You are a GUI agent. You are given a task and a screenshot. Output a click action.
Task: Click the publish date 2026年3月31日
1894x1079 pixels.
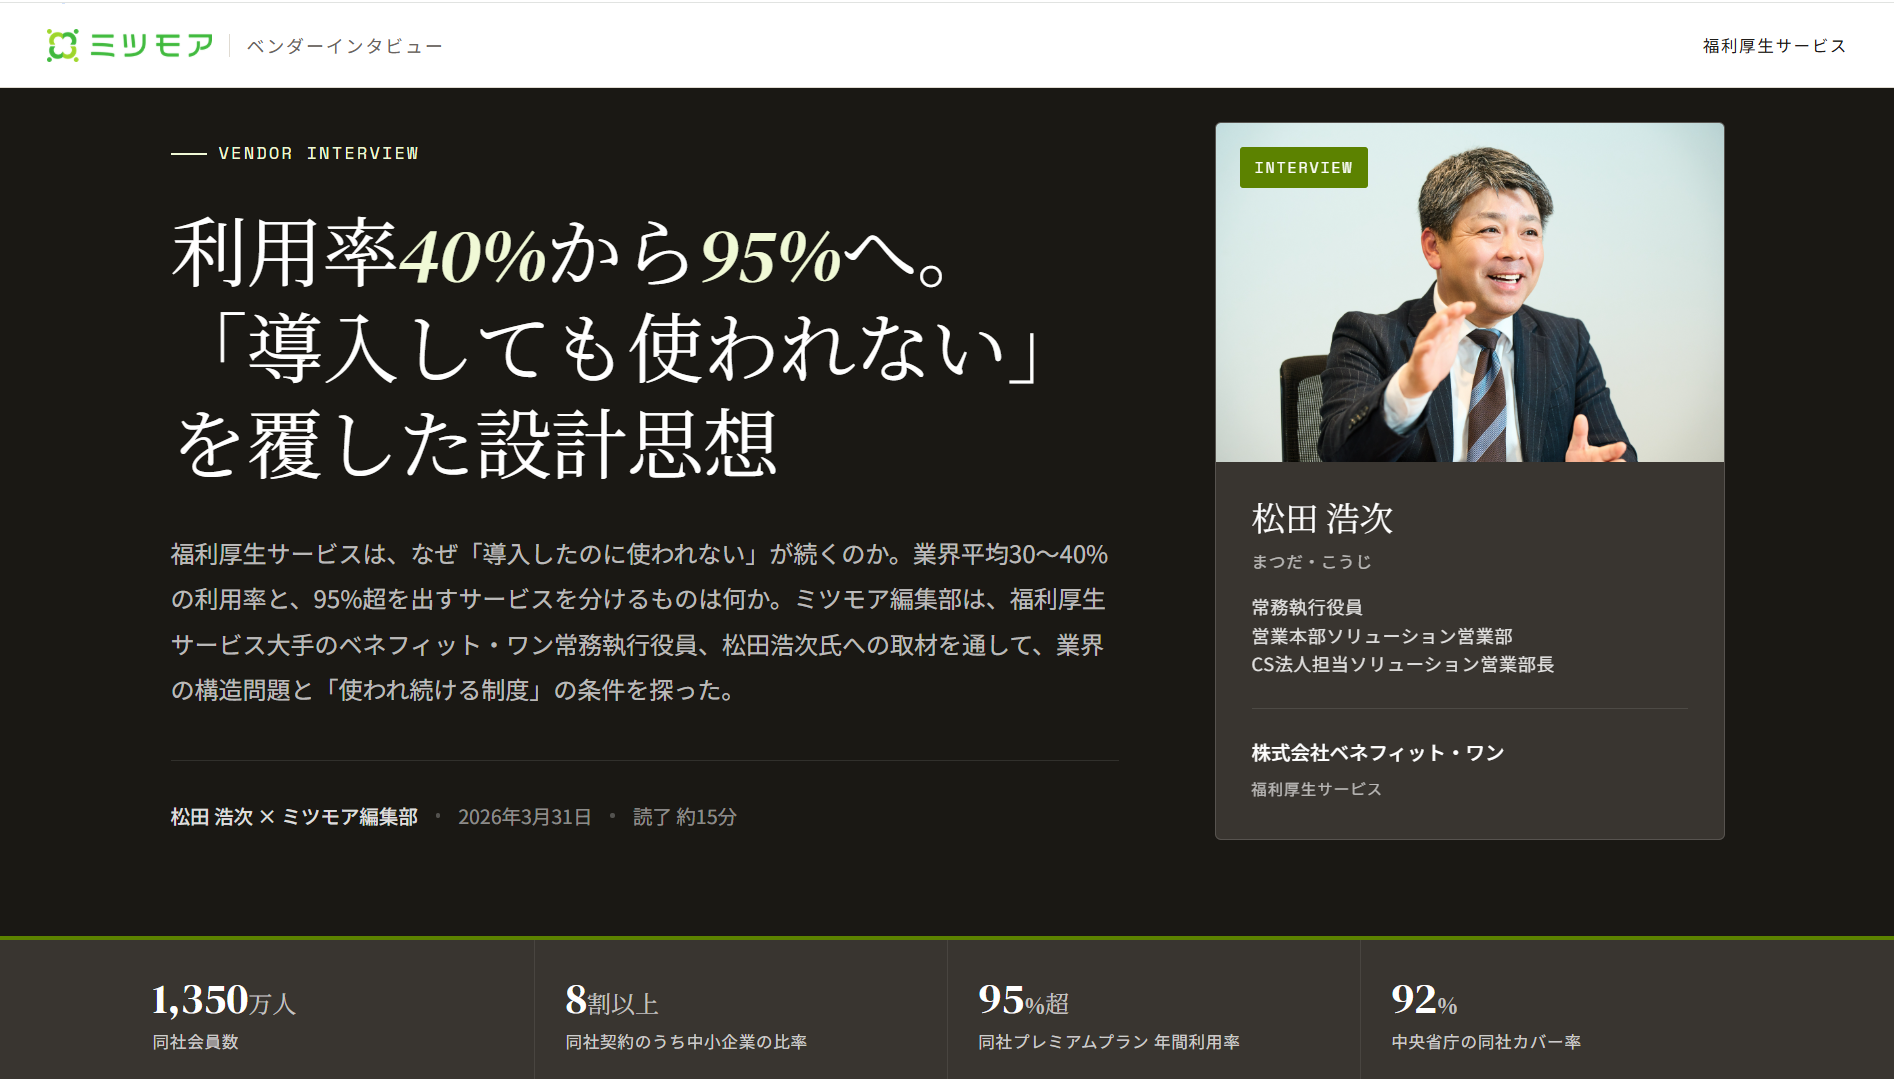coord(525,817)
